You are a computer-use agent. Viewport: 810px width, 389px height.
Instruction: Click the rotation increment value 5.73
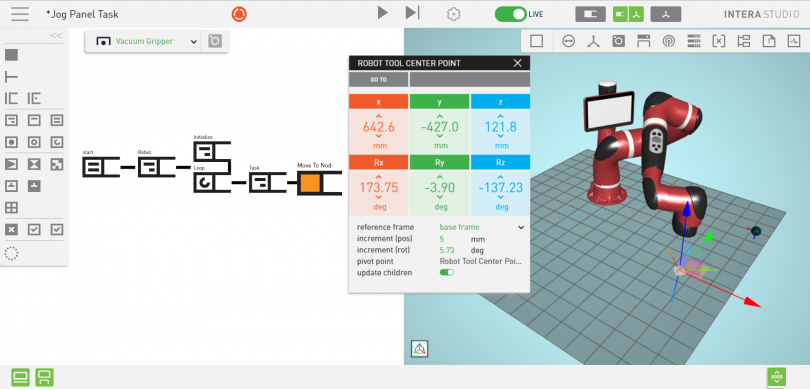pyautogui.click(x=447, y=250)
